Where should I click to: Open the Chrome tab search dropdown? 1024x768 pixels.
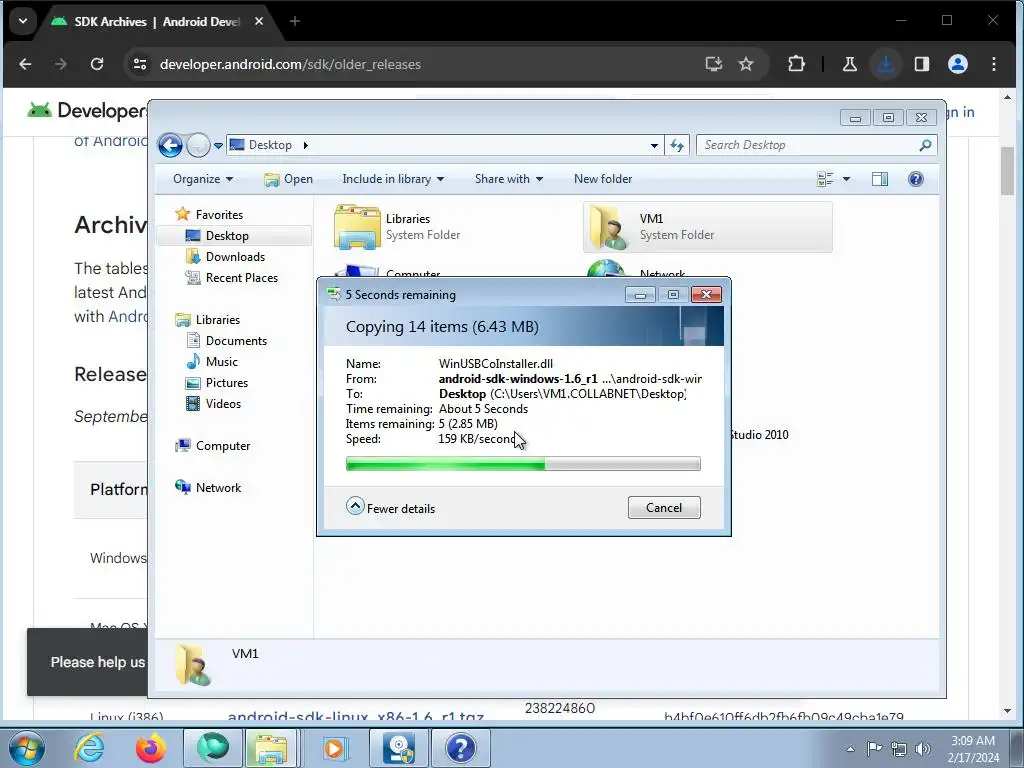pos(23,21)
